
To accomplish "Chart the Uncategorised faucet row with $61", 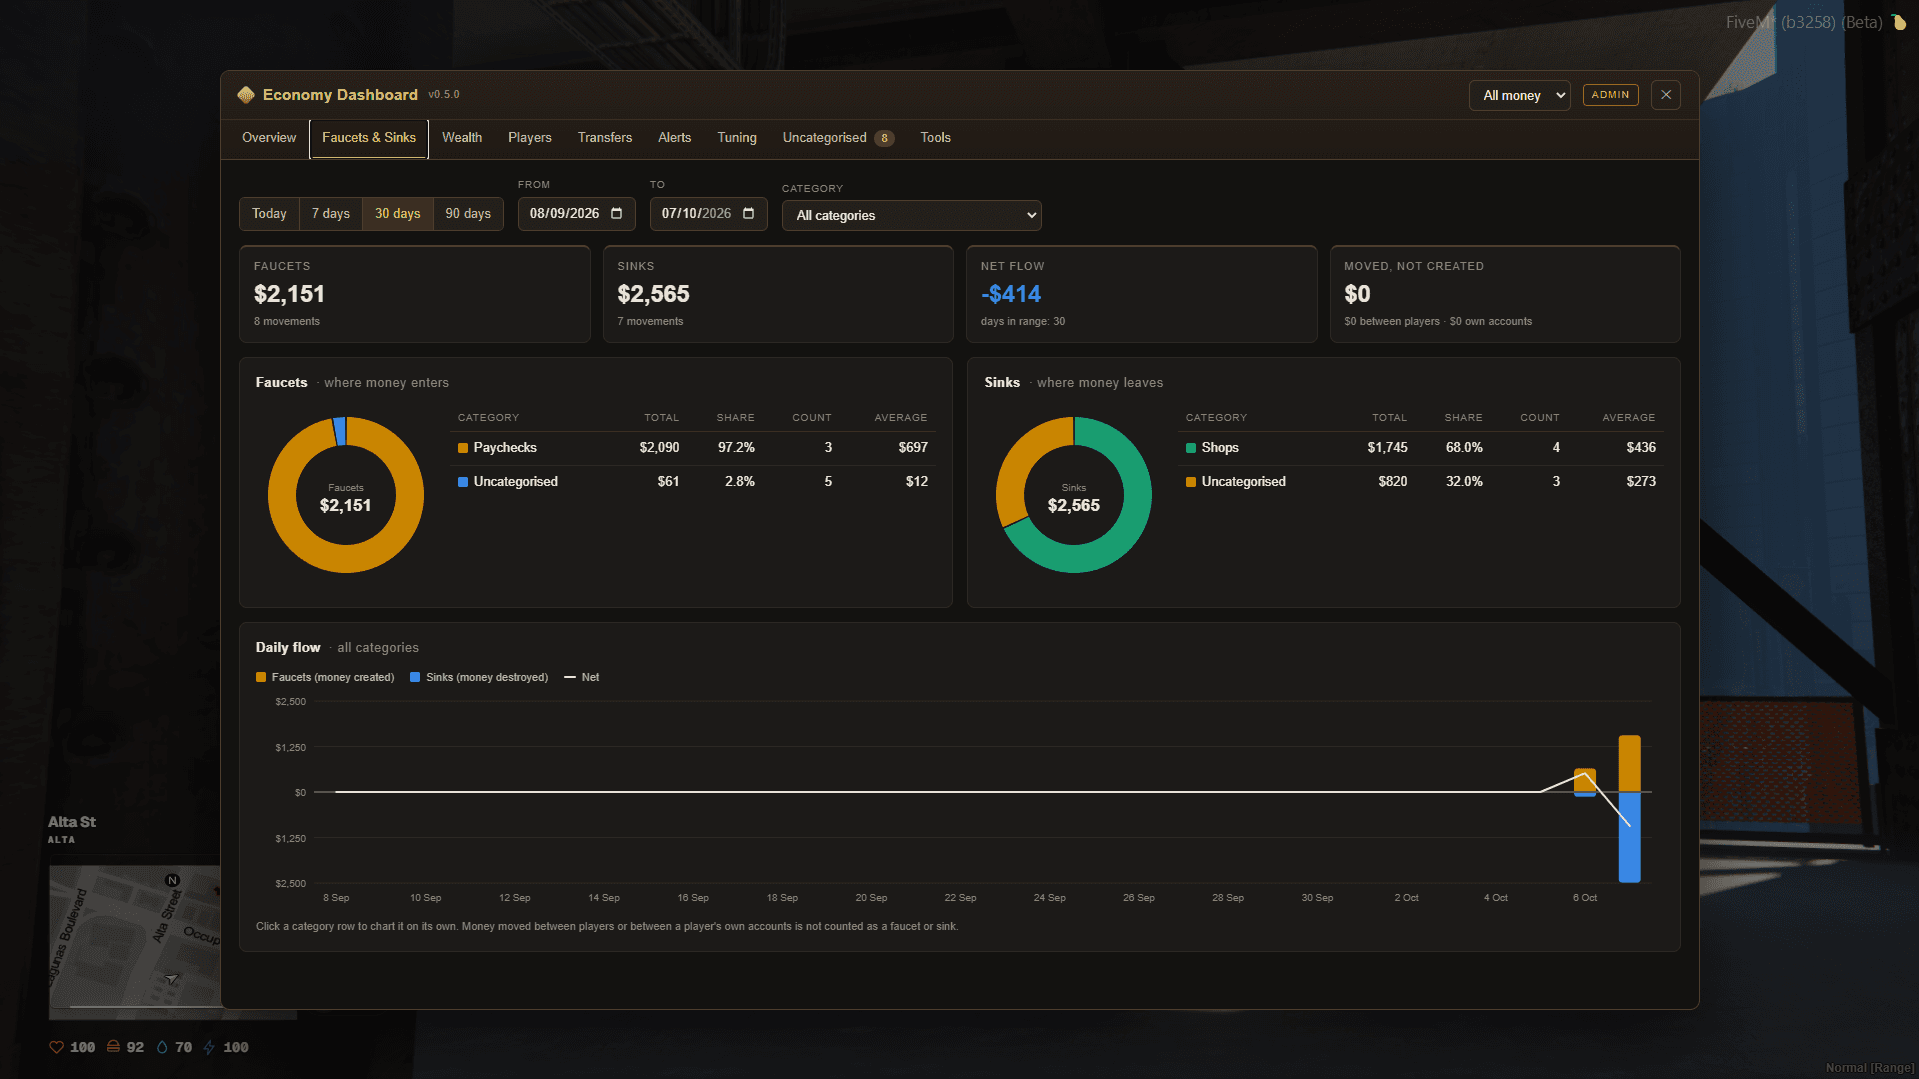I will pyautogui.click(x=693, y=482).
